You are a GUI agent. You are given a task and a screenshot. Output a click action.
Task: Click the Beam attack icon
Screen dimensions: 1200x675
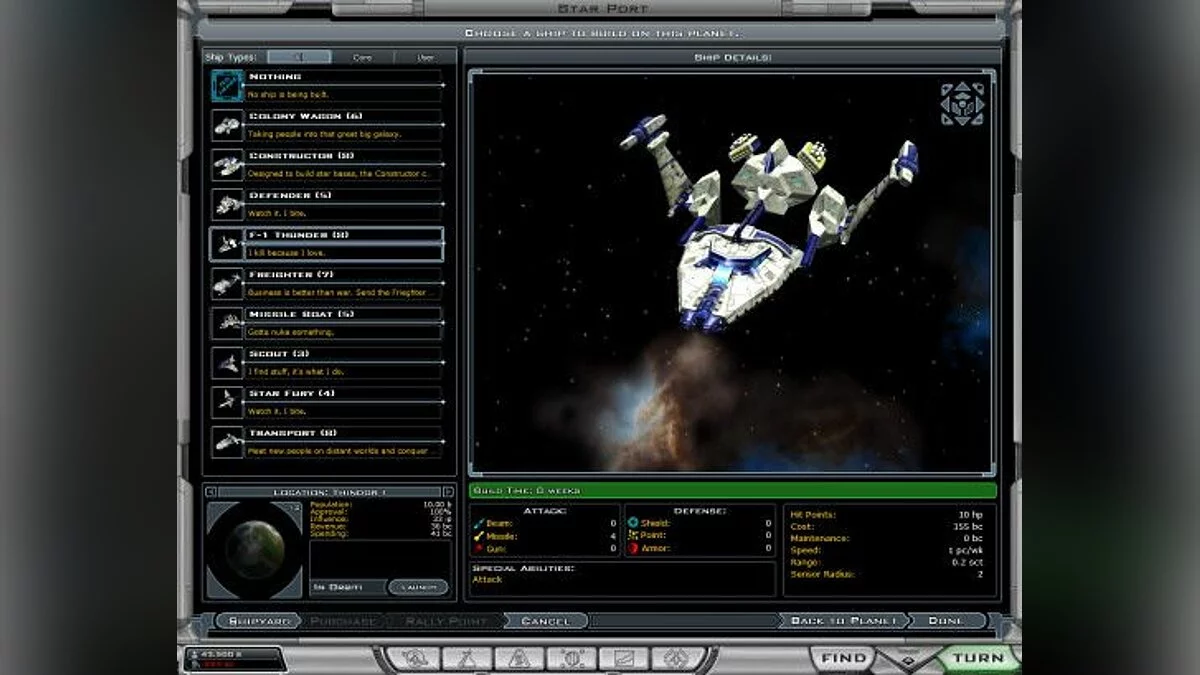[x=479, y=523]
